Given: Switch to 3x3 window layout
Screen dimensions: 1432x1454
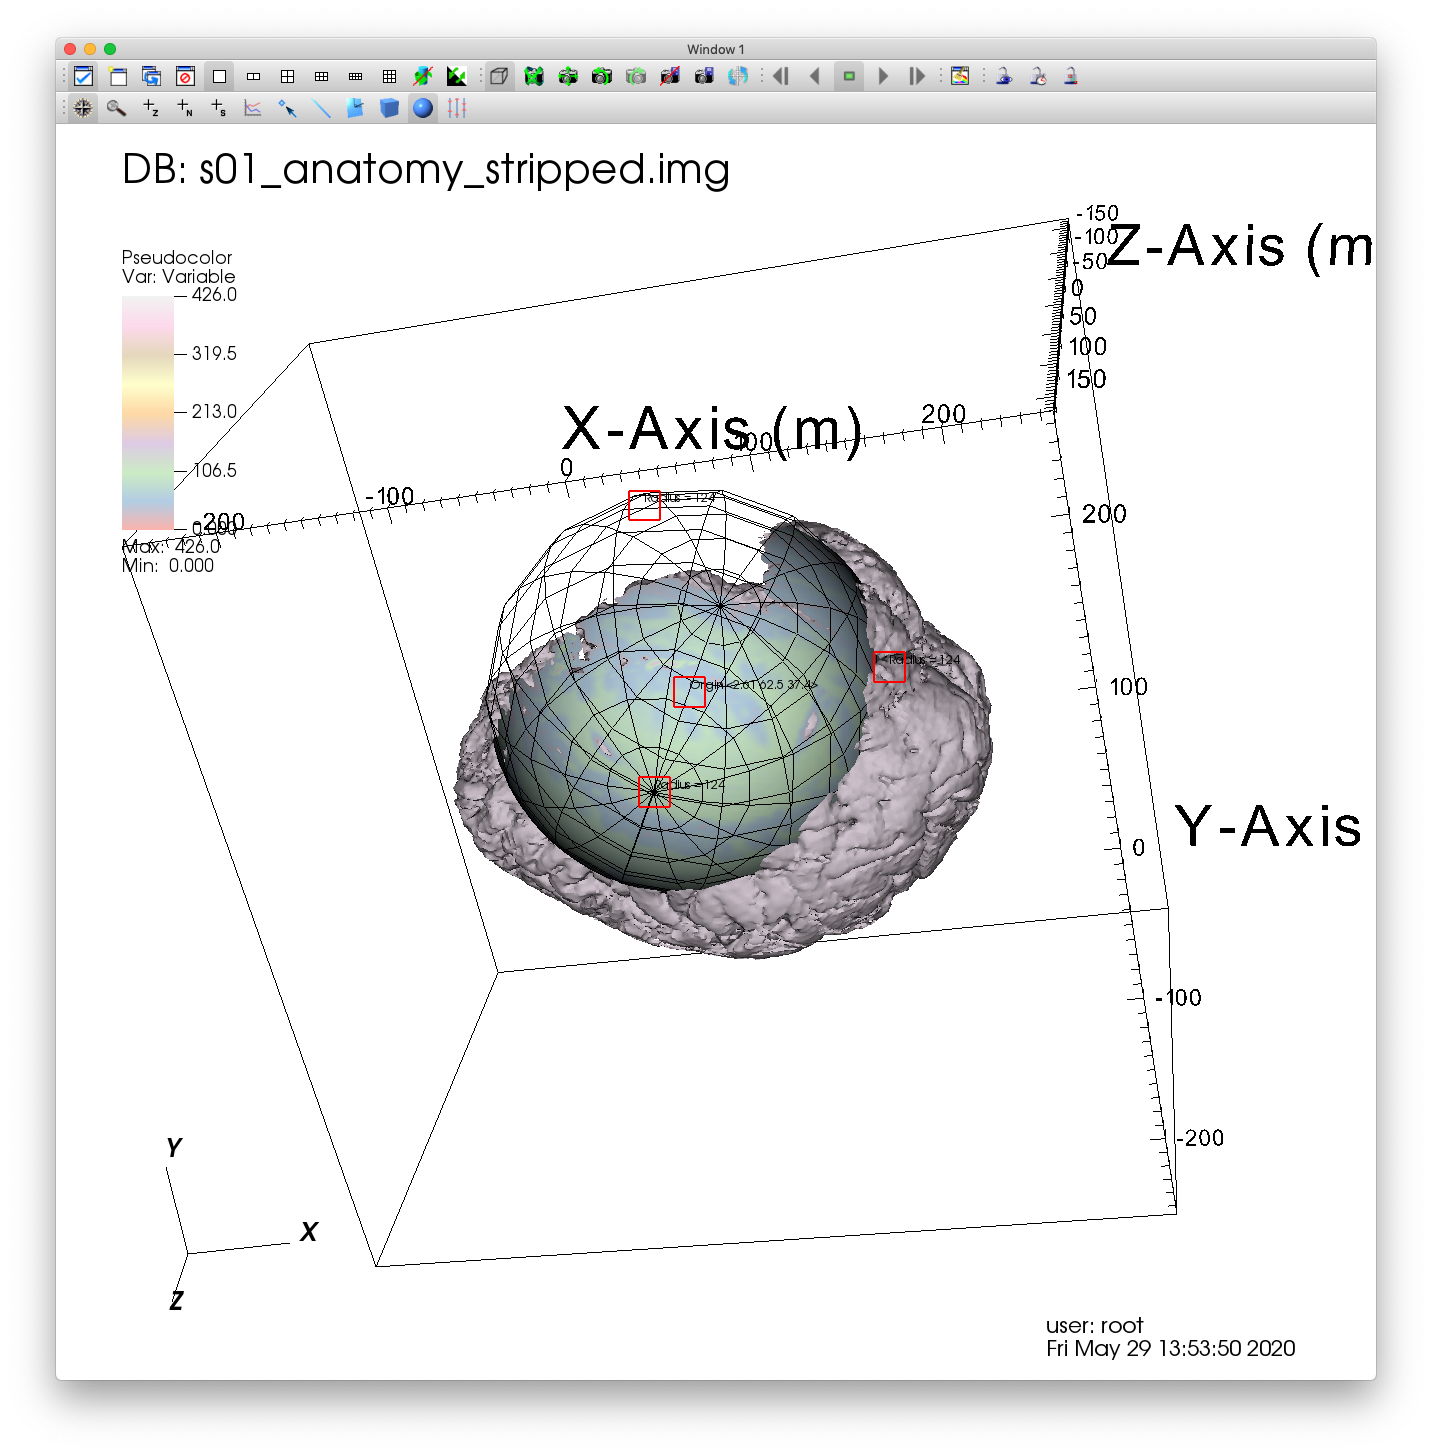Looking at the screenshot, I should point(389,76).
